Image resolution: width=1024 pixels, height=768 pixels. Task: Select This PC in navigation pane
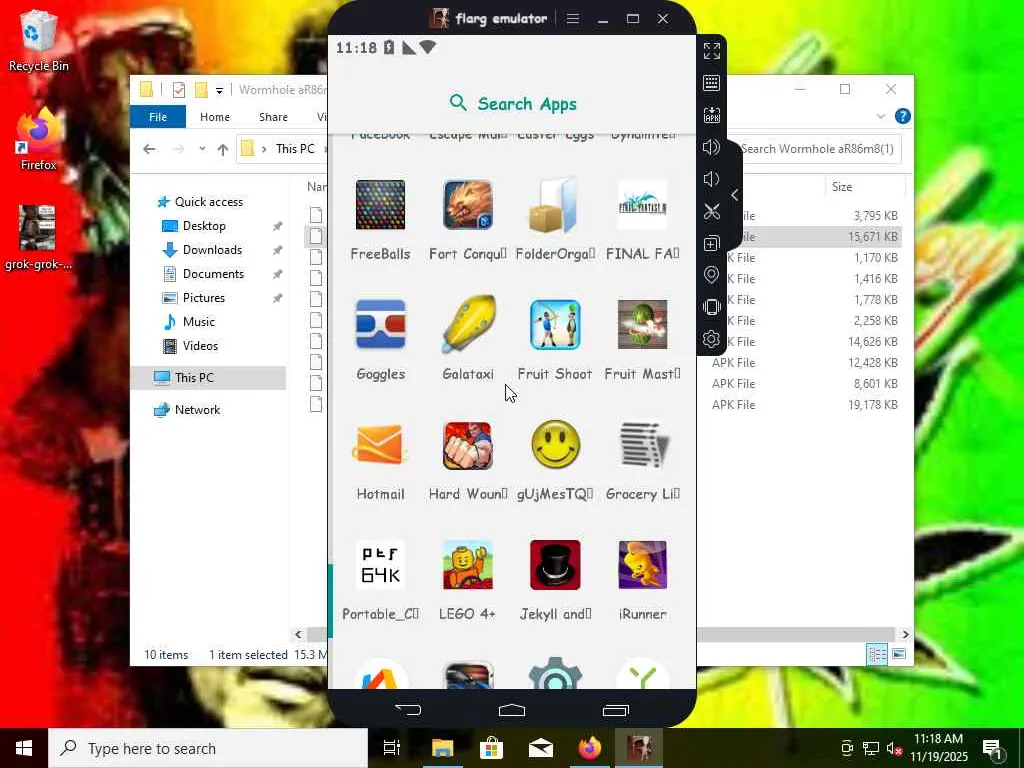[208, 377]
